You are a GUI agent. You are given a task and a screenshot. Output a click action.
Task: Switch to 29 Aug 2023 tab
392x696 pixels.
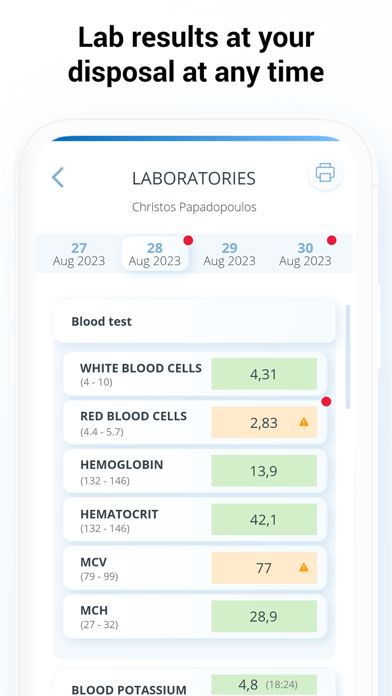230,254
